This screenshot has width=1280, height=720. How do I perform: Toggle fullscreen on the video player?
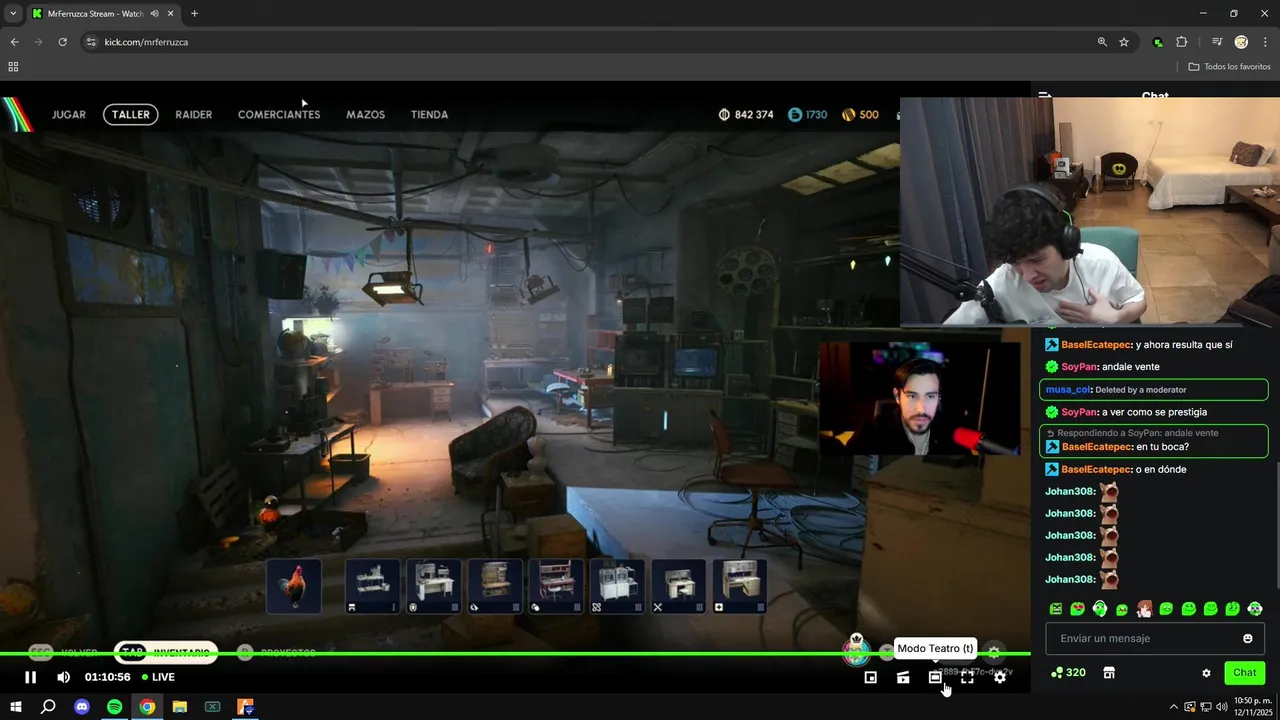tap(967, 677)
